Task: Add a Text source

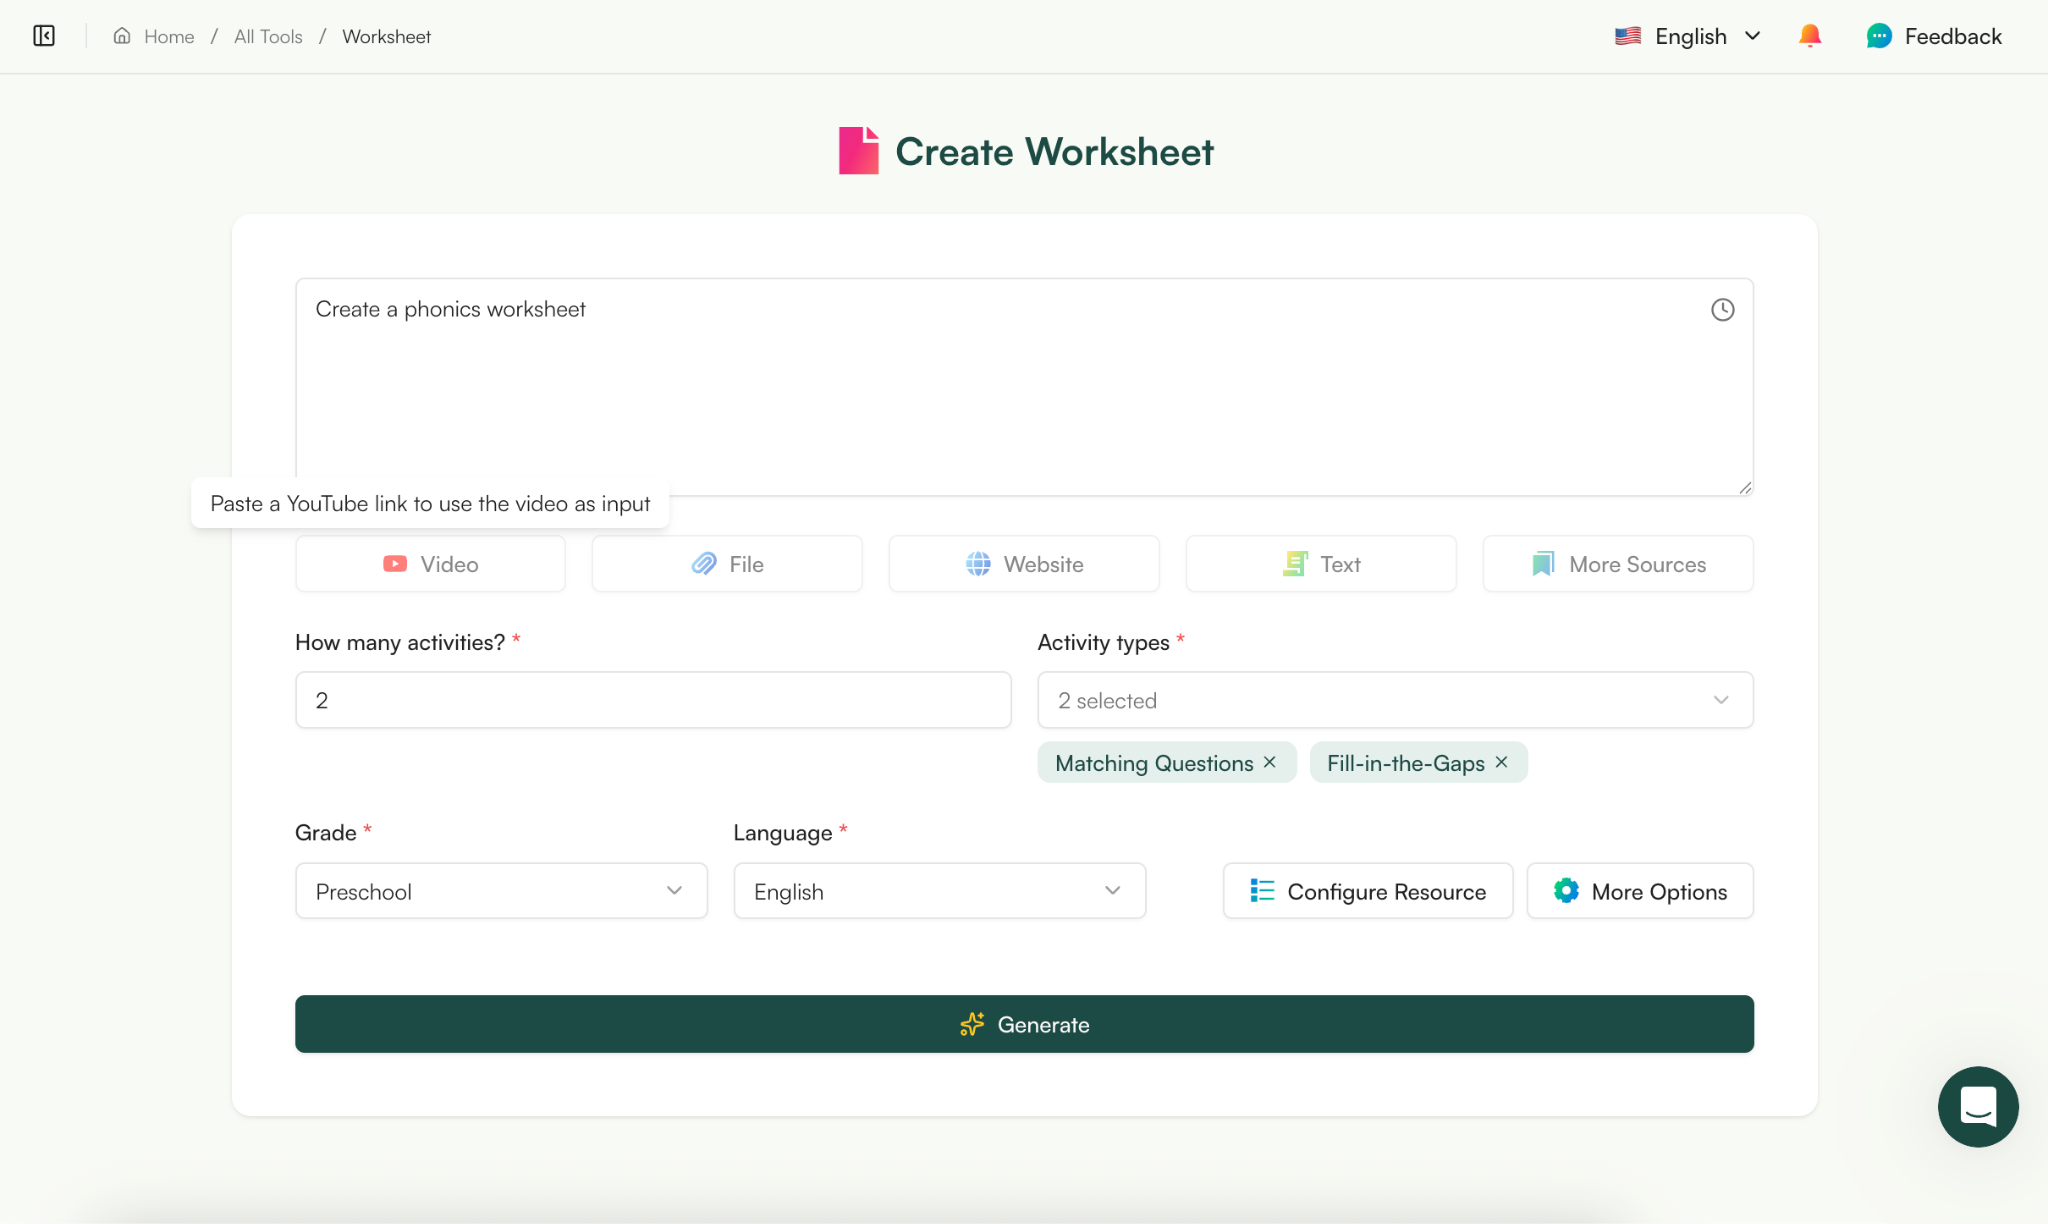Action: [1321, 564]
